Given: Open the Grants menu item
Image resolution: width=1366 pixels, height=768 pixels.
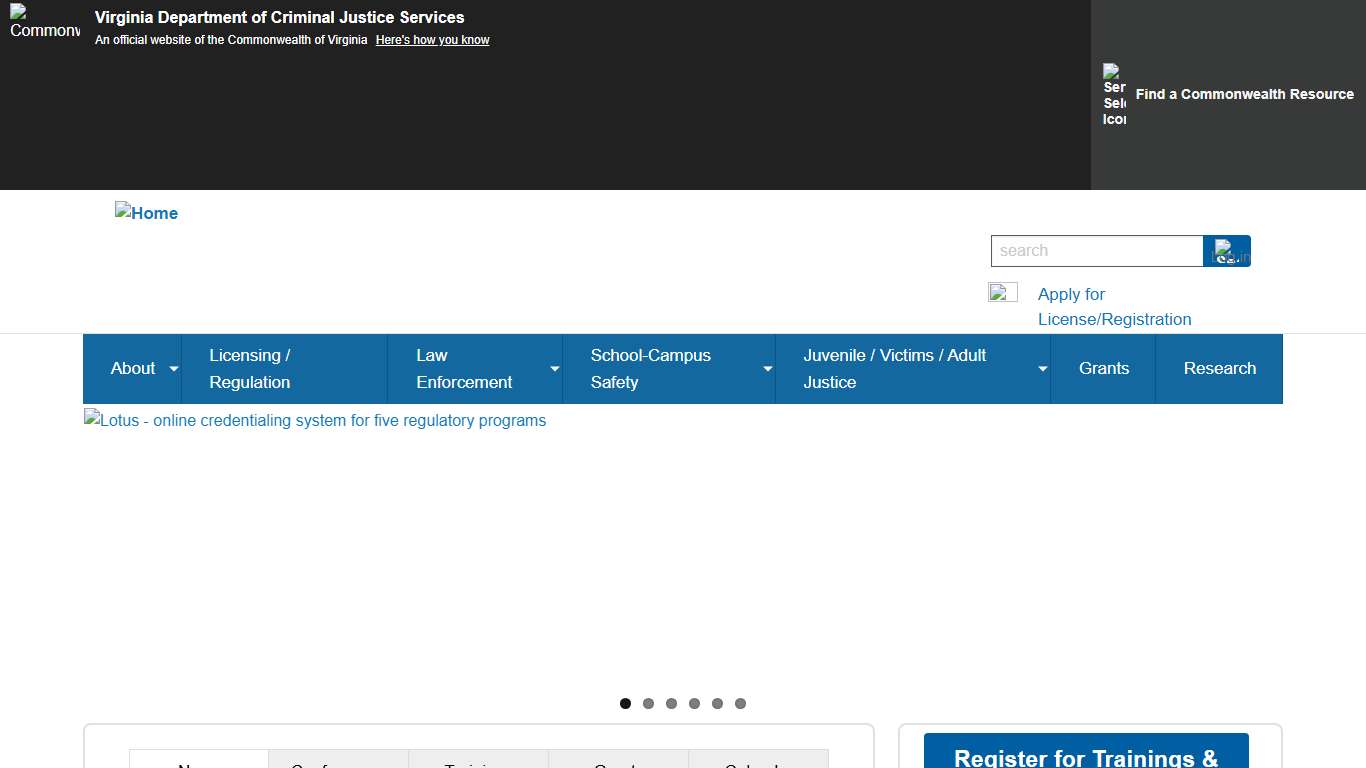Looking at the screenshot, I should pyautogui.click(x=1103, y=369).
